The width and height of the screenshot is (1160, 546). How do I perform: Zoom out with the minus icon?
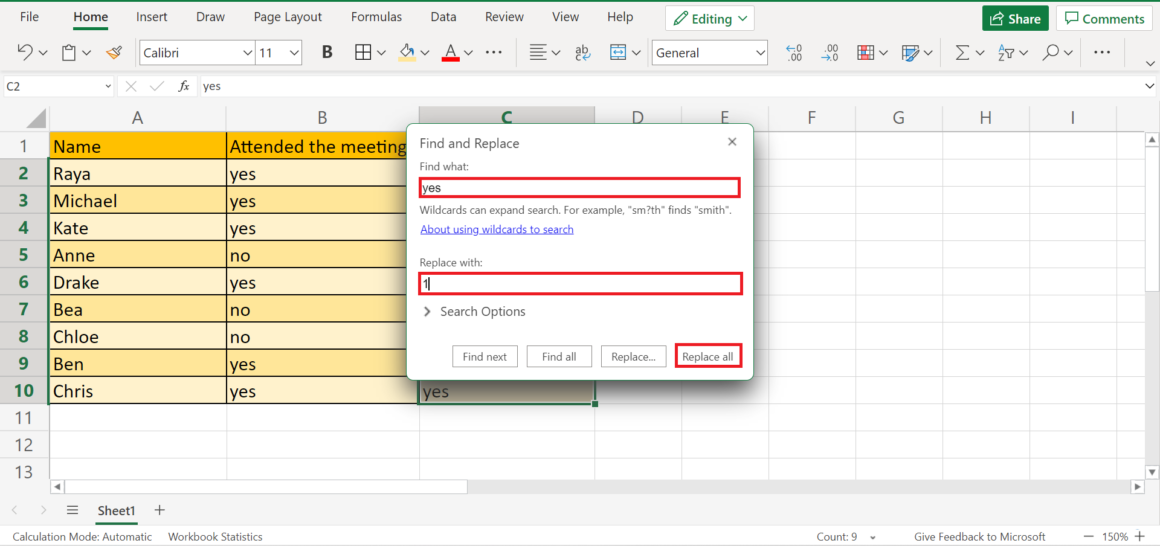pyautogui.click(x=1088, y=537)
